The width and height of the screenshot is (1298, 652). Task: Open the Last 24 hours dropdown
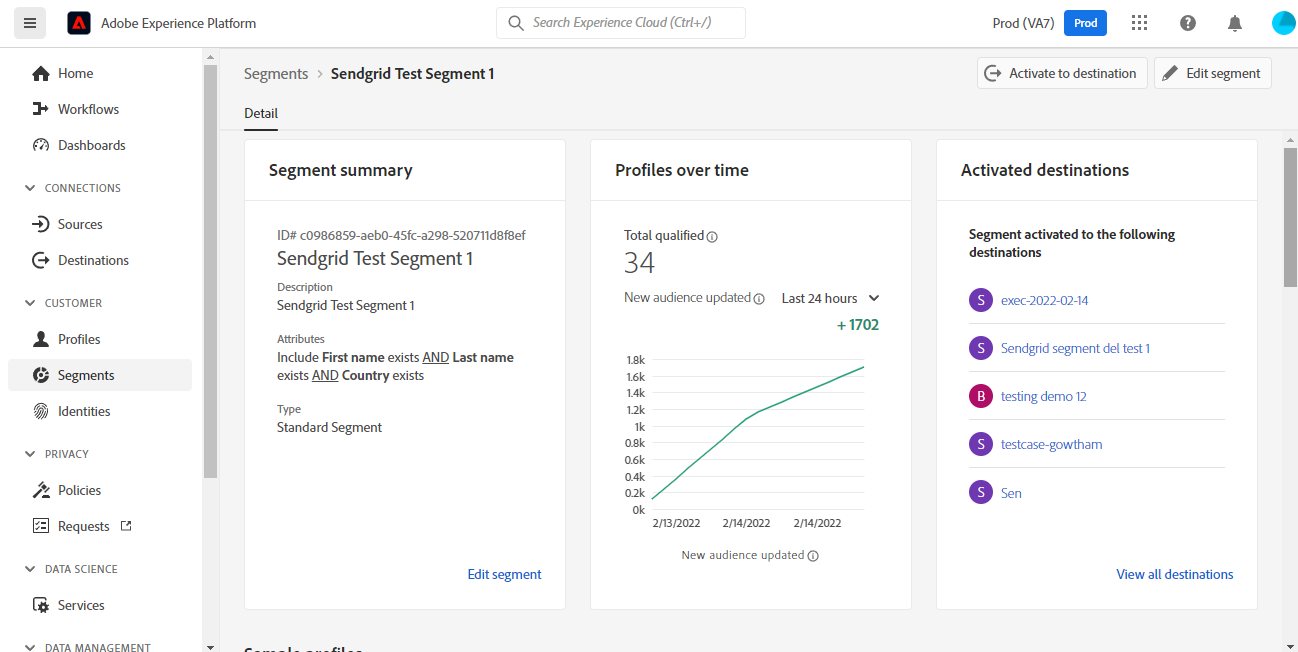[x=830, y=298]
